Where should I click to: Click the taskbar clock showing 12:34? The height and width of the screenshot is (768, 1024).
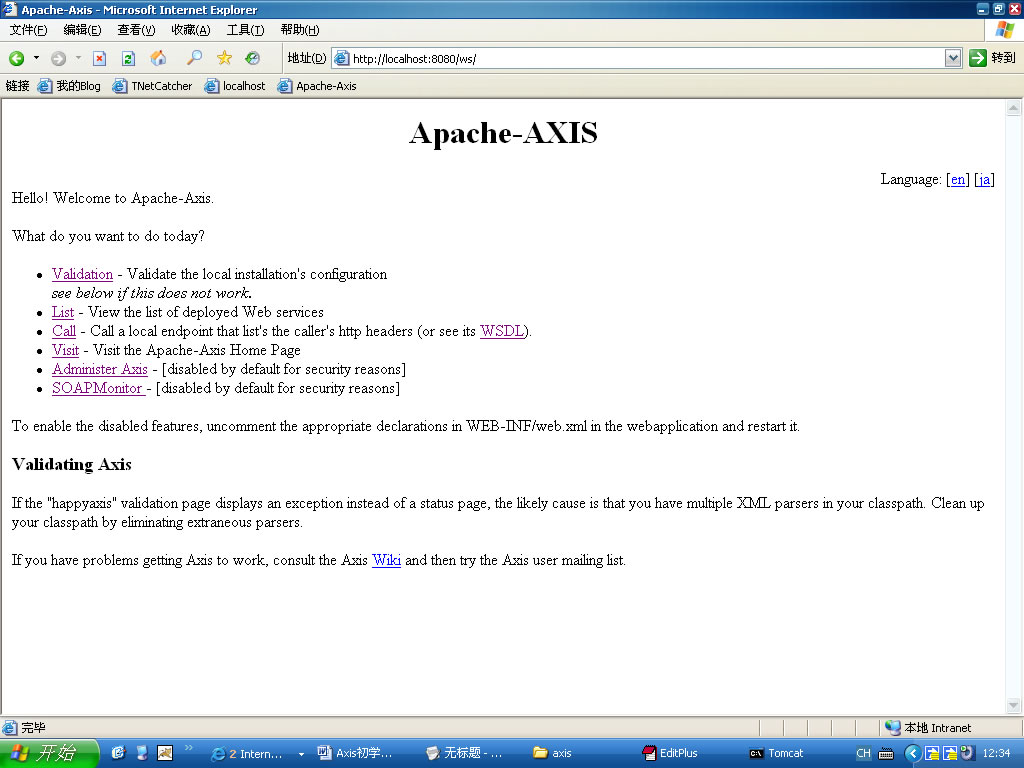click(x=997, y=754)
